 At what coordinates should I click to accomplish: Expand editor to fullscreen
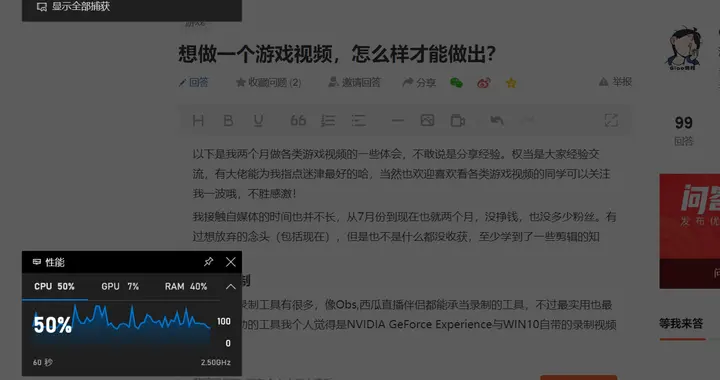tap(611, 121)
